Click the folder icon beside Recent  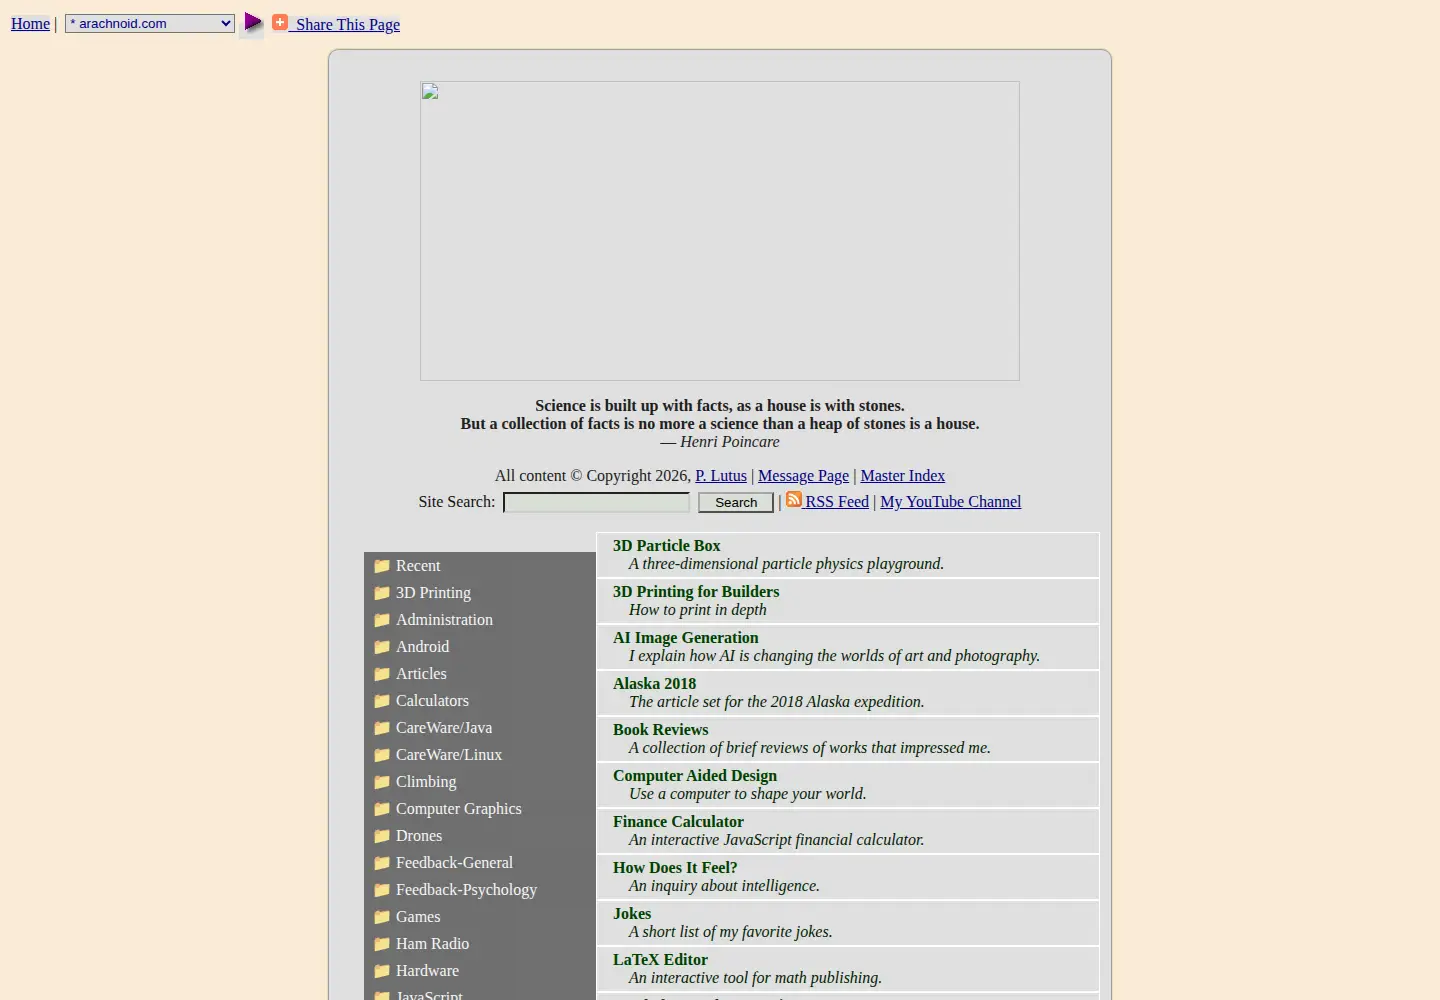click(x=382, y=566)
